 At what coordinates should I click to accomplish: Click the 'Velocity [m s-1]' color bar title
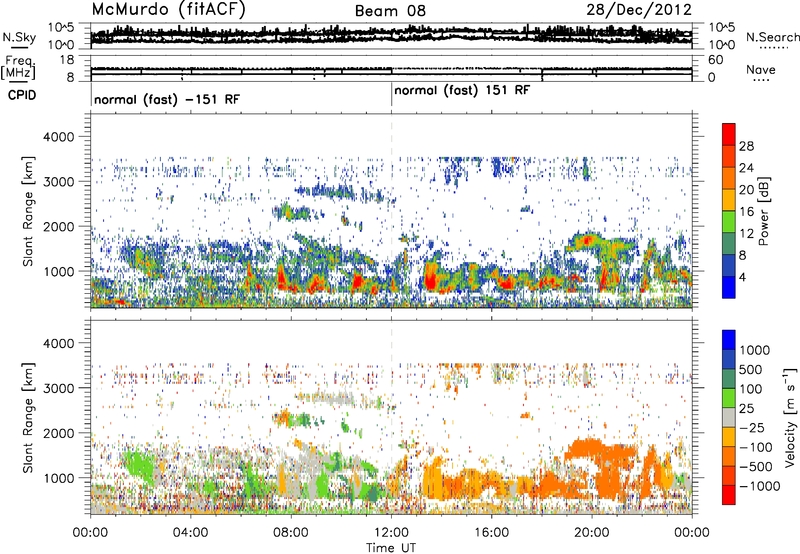click(790, 418)
